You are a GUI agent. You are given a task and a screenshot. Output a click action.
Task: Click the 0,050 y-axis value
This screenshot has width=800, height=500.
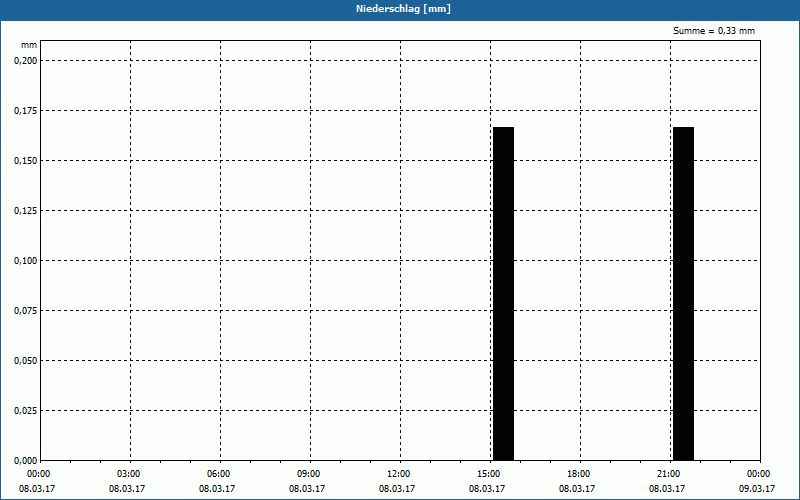coord(26,361)
